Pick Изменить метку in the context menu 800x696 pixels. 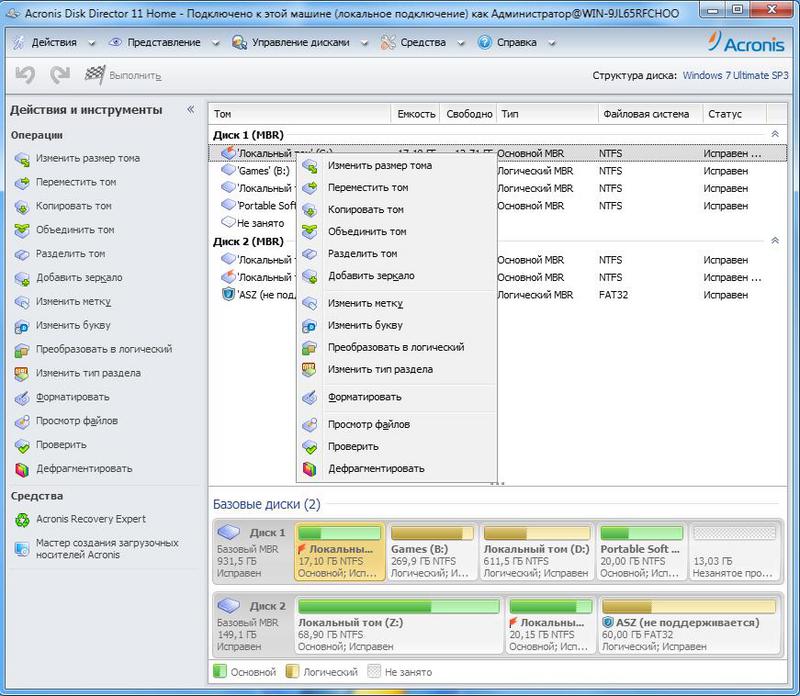(x=396, y=303)
